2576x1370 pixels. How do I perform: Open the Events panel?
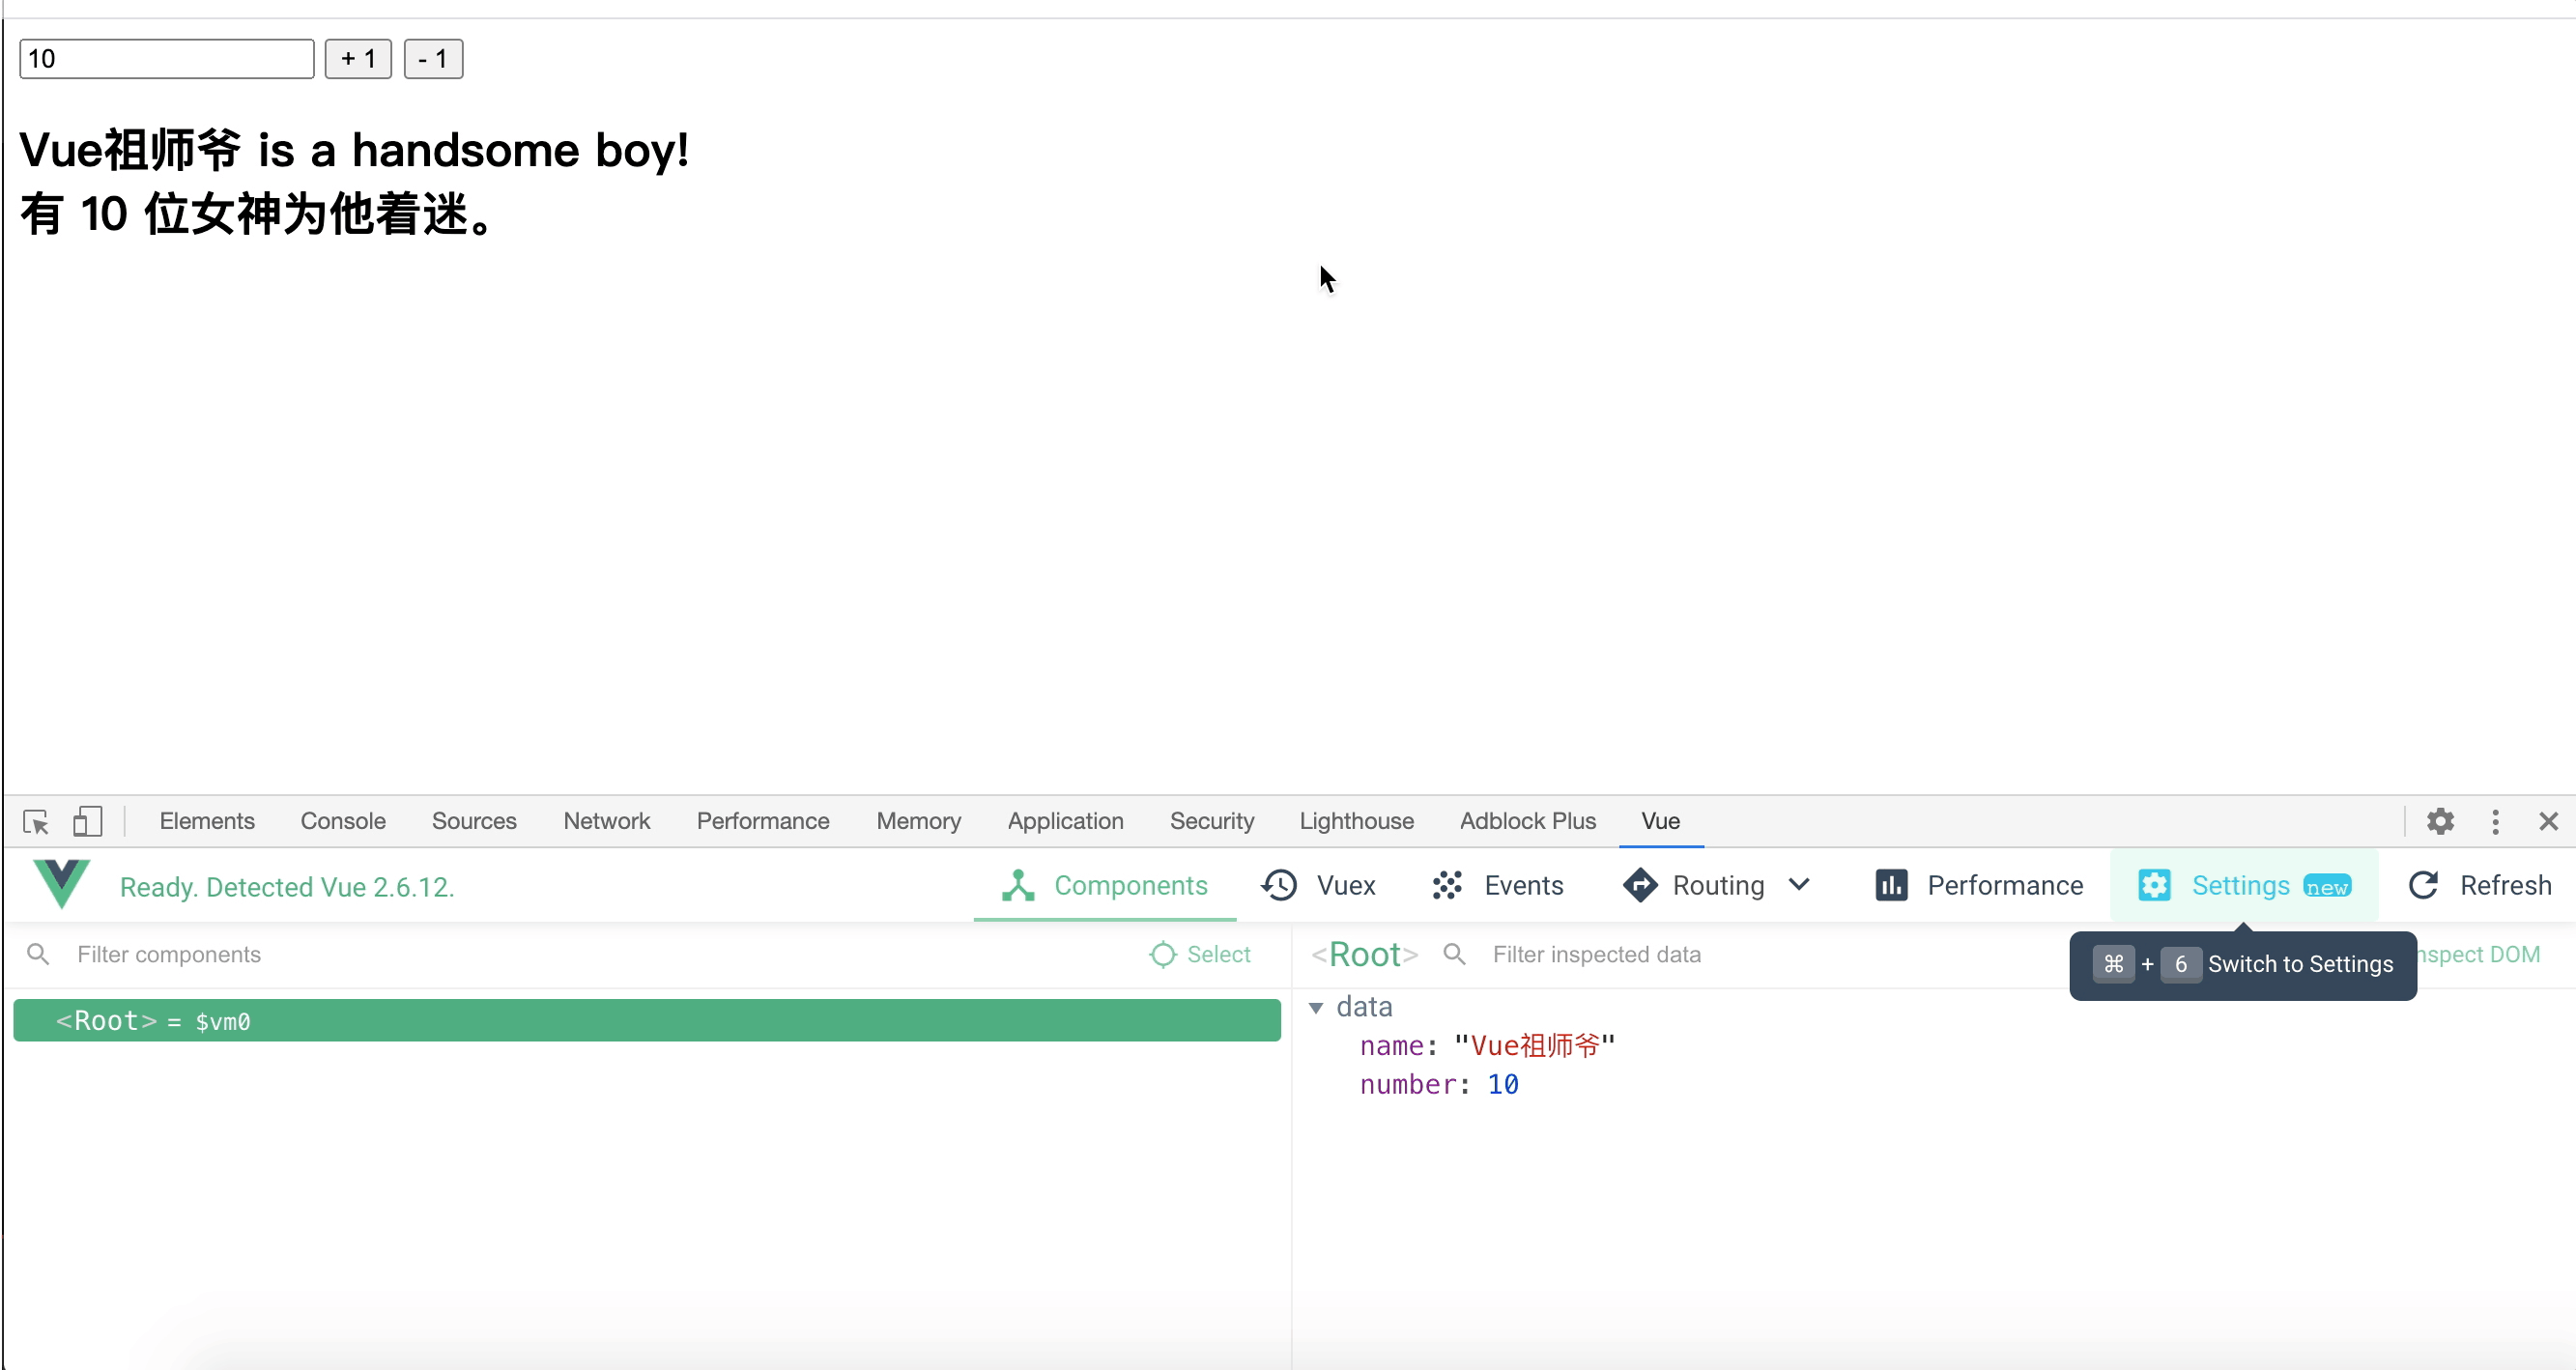(1497, 886)
